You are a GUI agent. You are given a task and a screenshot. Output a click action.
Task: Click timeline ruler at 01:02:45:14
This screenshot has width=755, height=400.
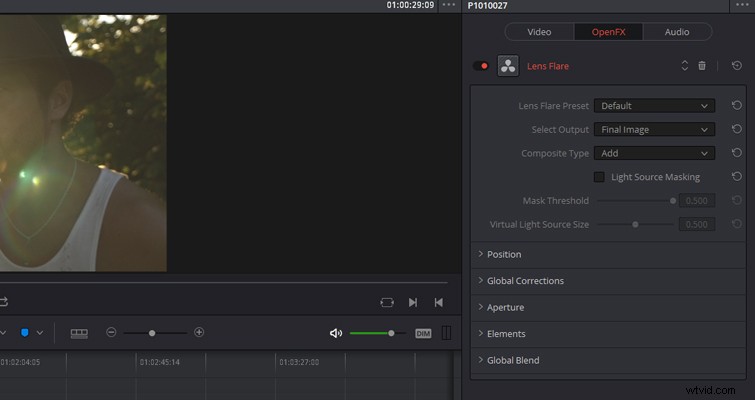pyautogui.click(x=159, y=362)
